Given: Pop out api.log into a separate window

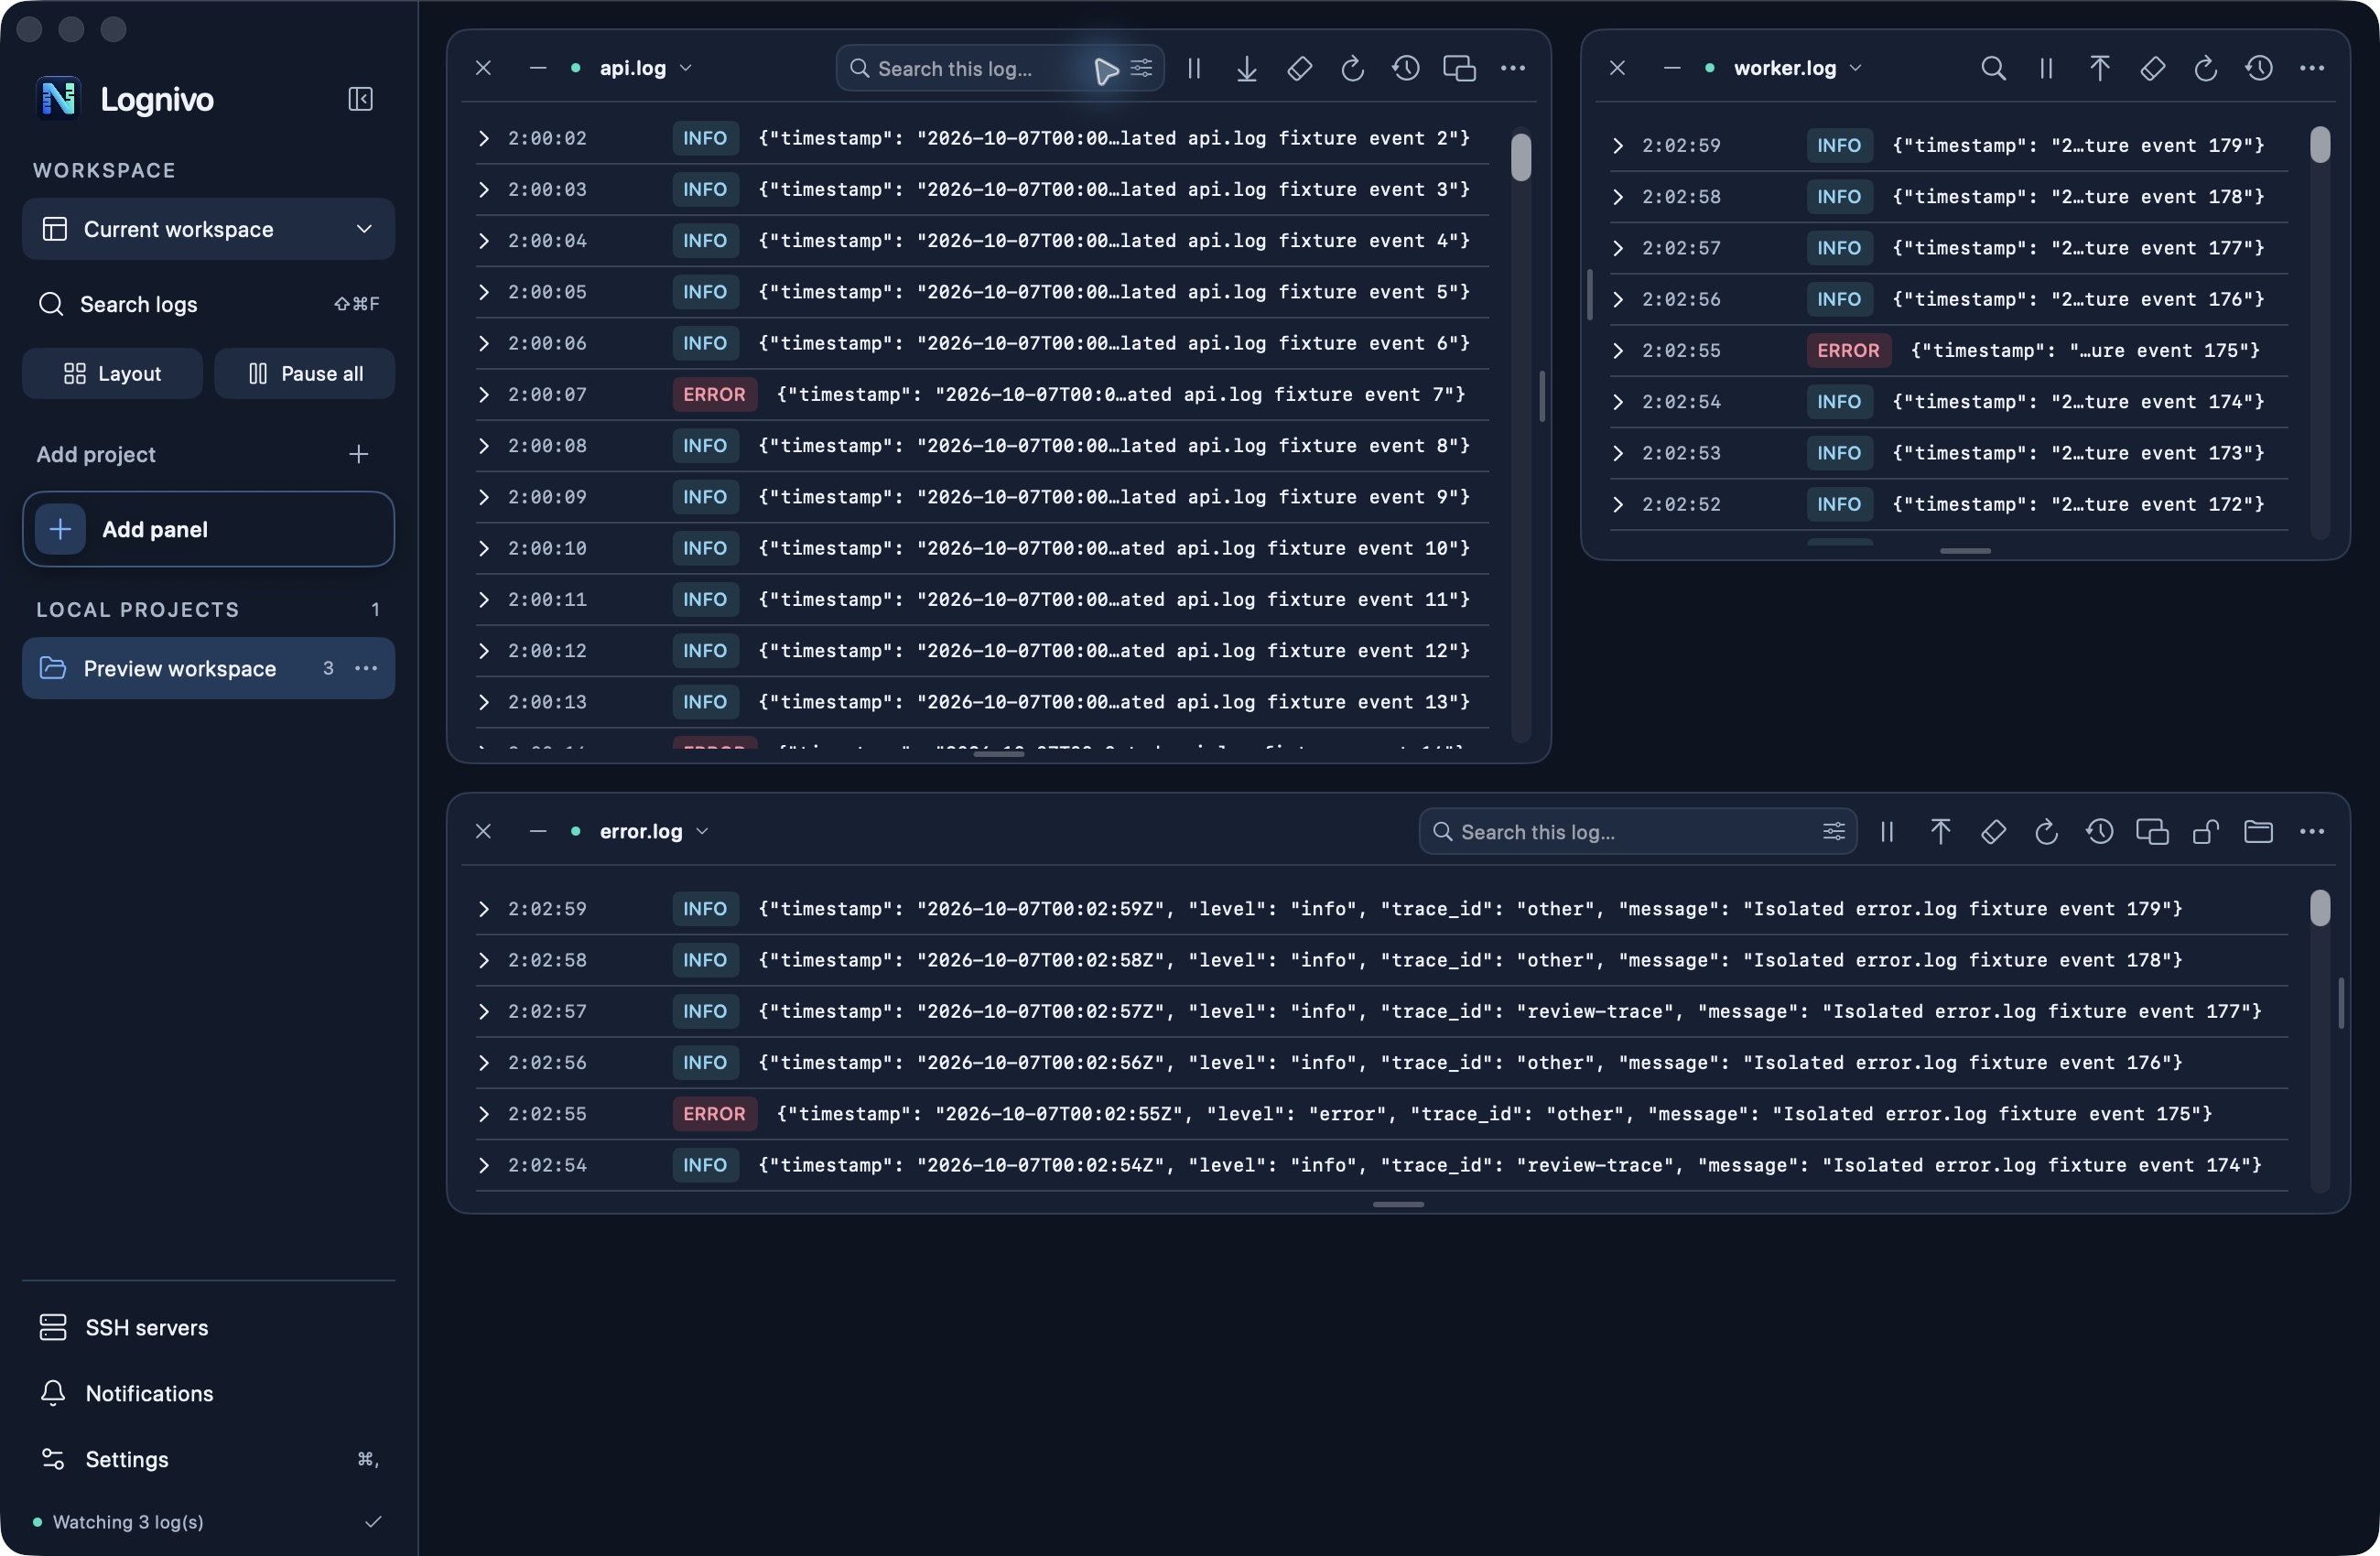Looking at the screenshot, I should point(1459,68).
